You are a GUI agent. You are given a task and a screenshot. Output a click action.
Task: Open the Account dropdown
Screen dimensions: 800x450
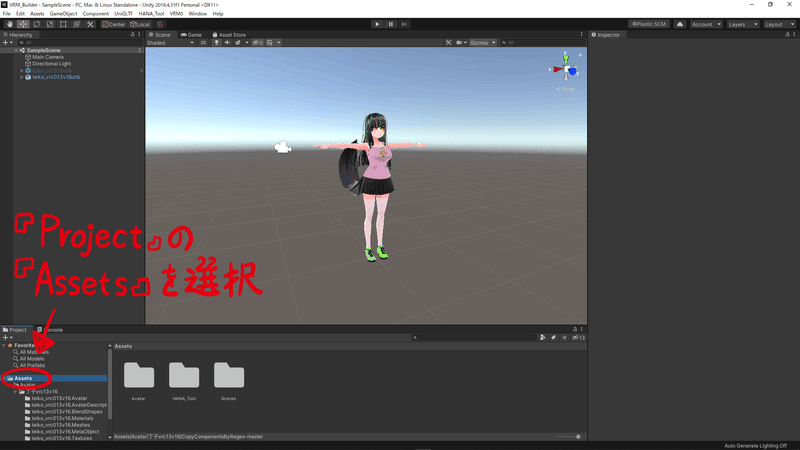tap(706, 24)
